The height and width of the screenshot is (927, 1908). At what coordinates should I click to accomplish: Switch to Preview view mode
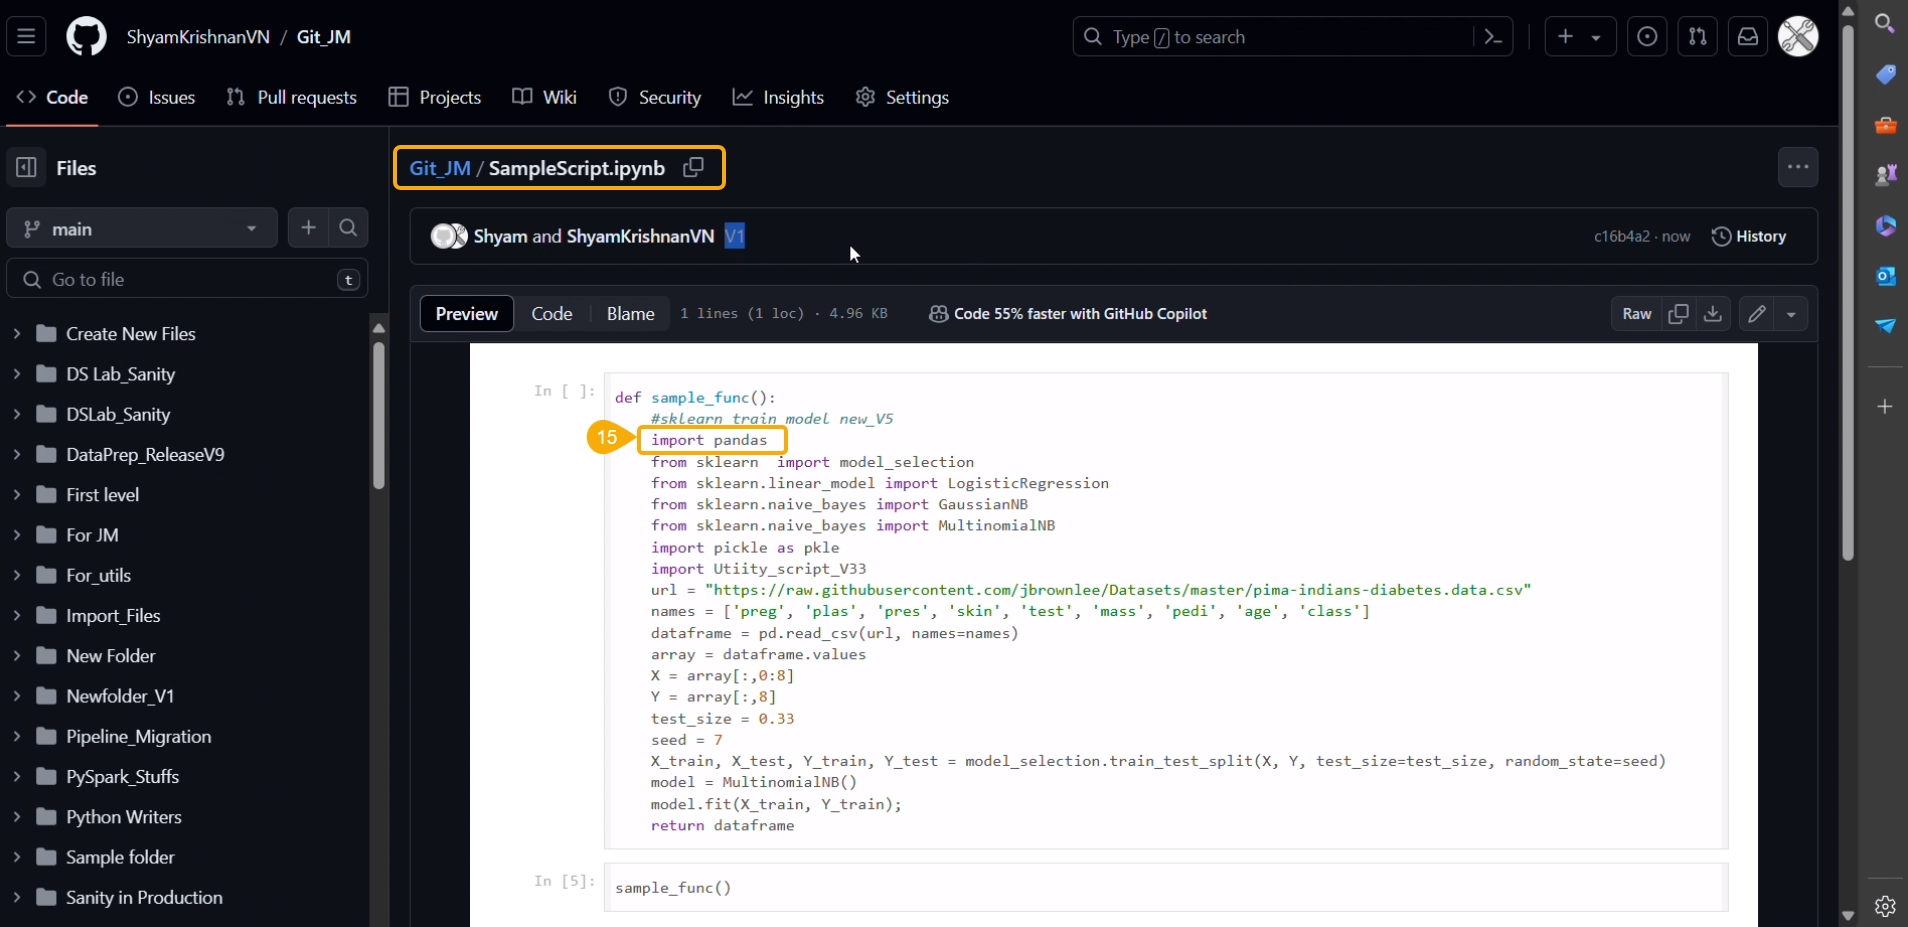(x=466, y=314)
